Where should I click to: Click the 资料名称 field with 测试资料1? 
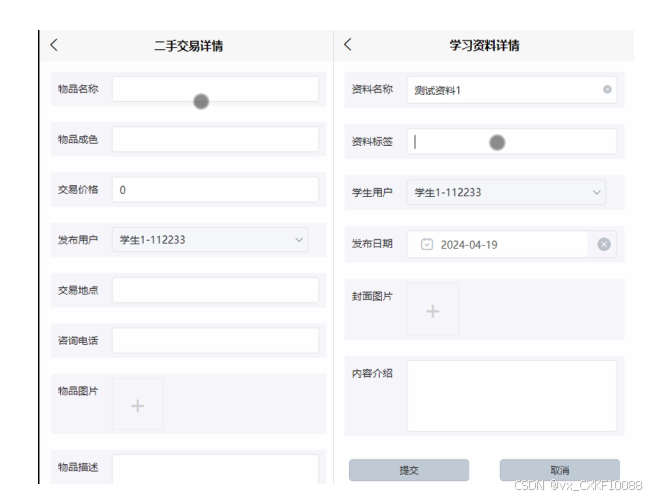(x=511, y=90)
